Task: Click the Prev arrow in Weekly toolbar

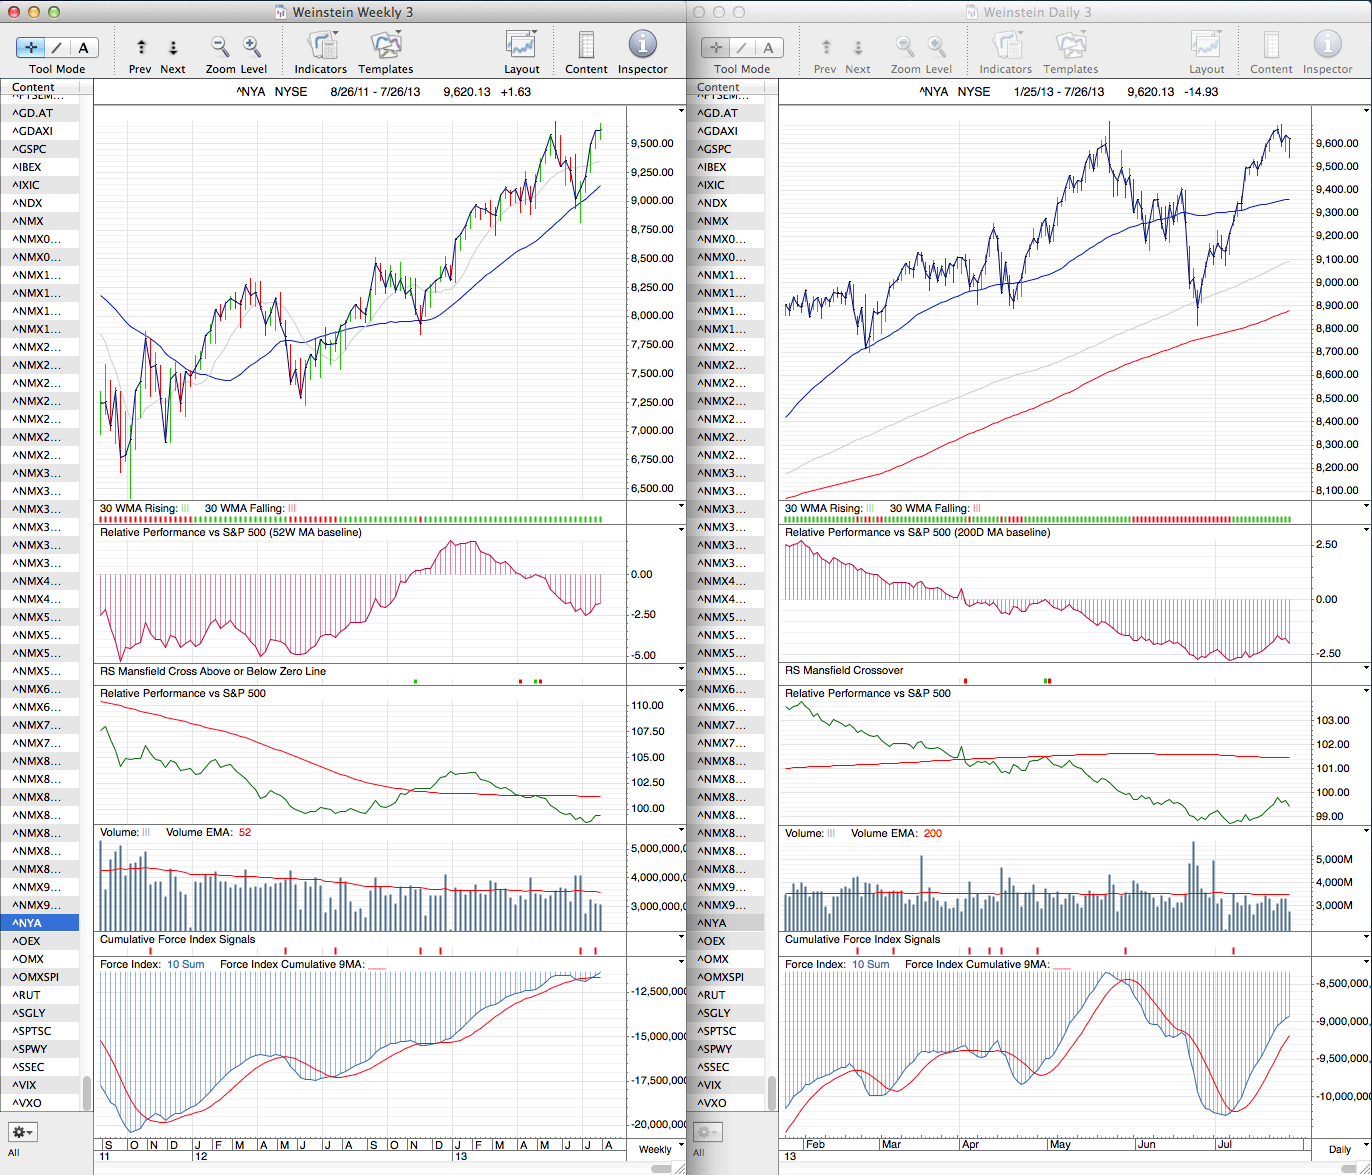Action: point(141,48)
